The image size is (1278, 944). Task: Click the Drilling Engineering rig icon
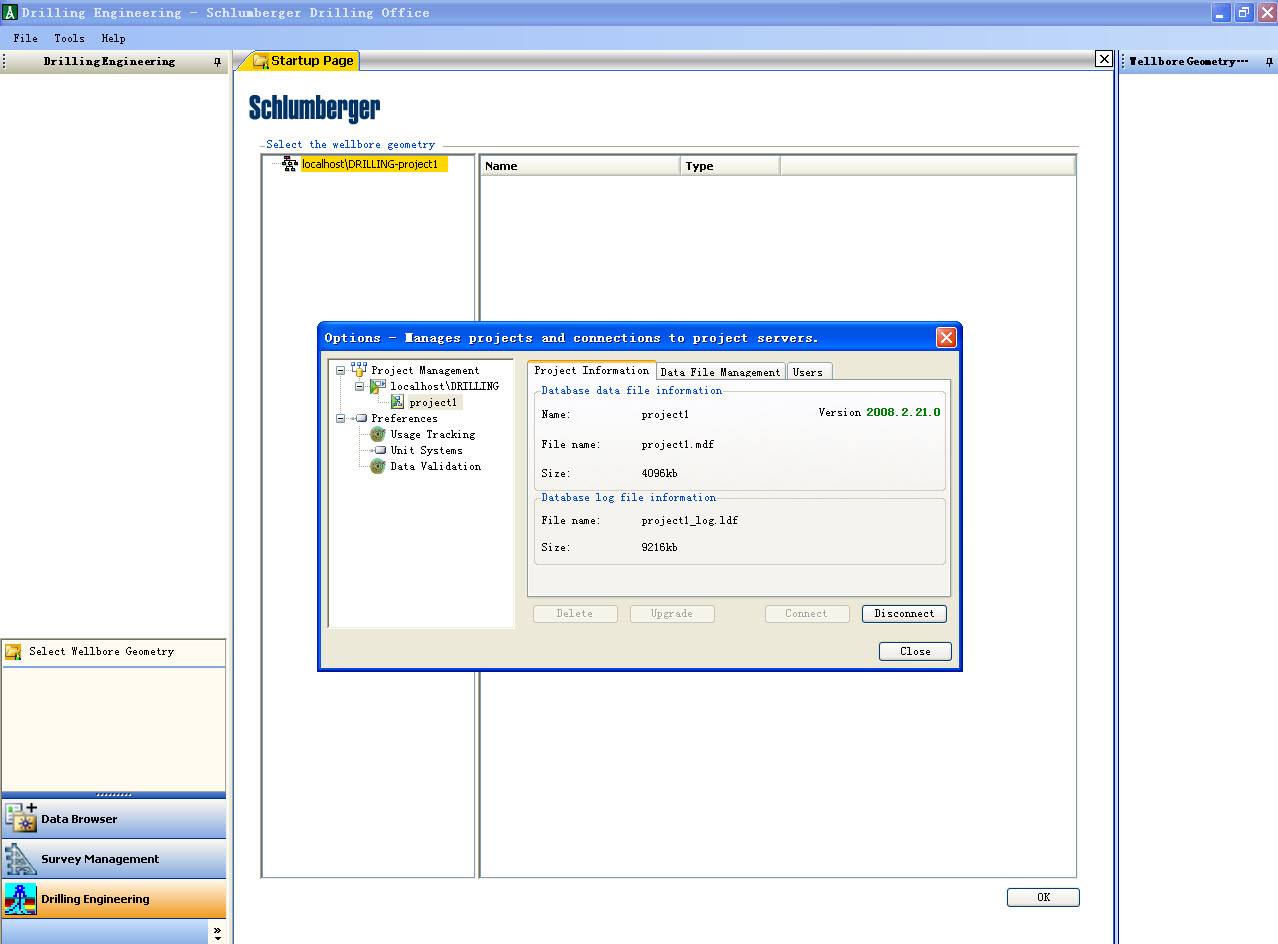[x=20, y=898]
